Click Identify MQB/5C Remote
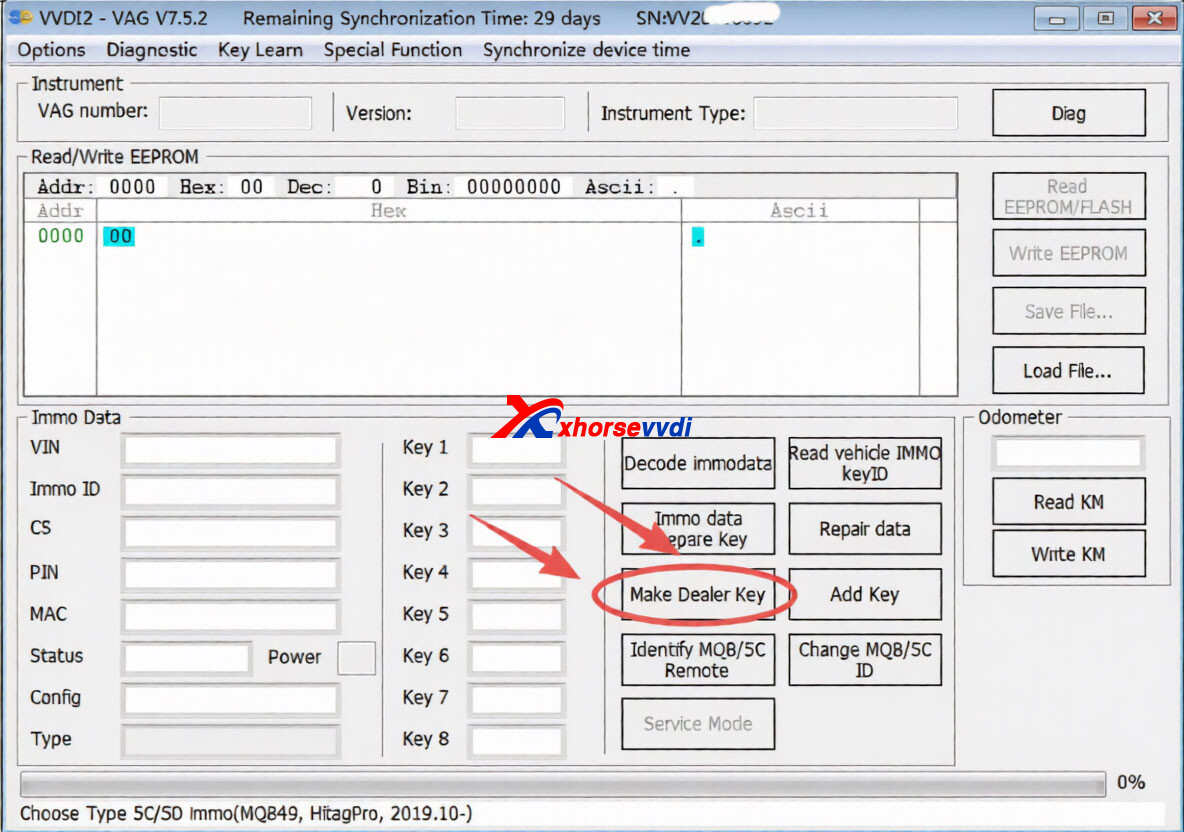The height and width of the screenshot is (832, 1184). click(697, 659)
